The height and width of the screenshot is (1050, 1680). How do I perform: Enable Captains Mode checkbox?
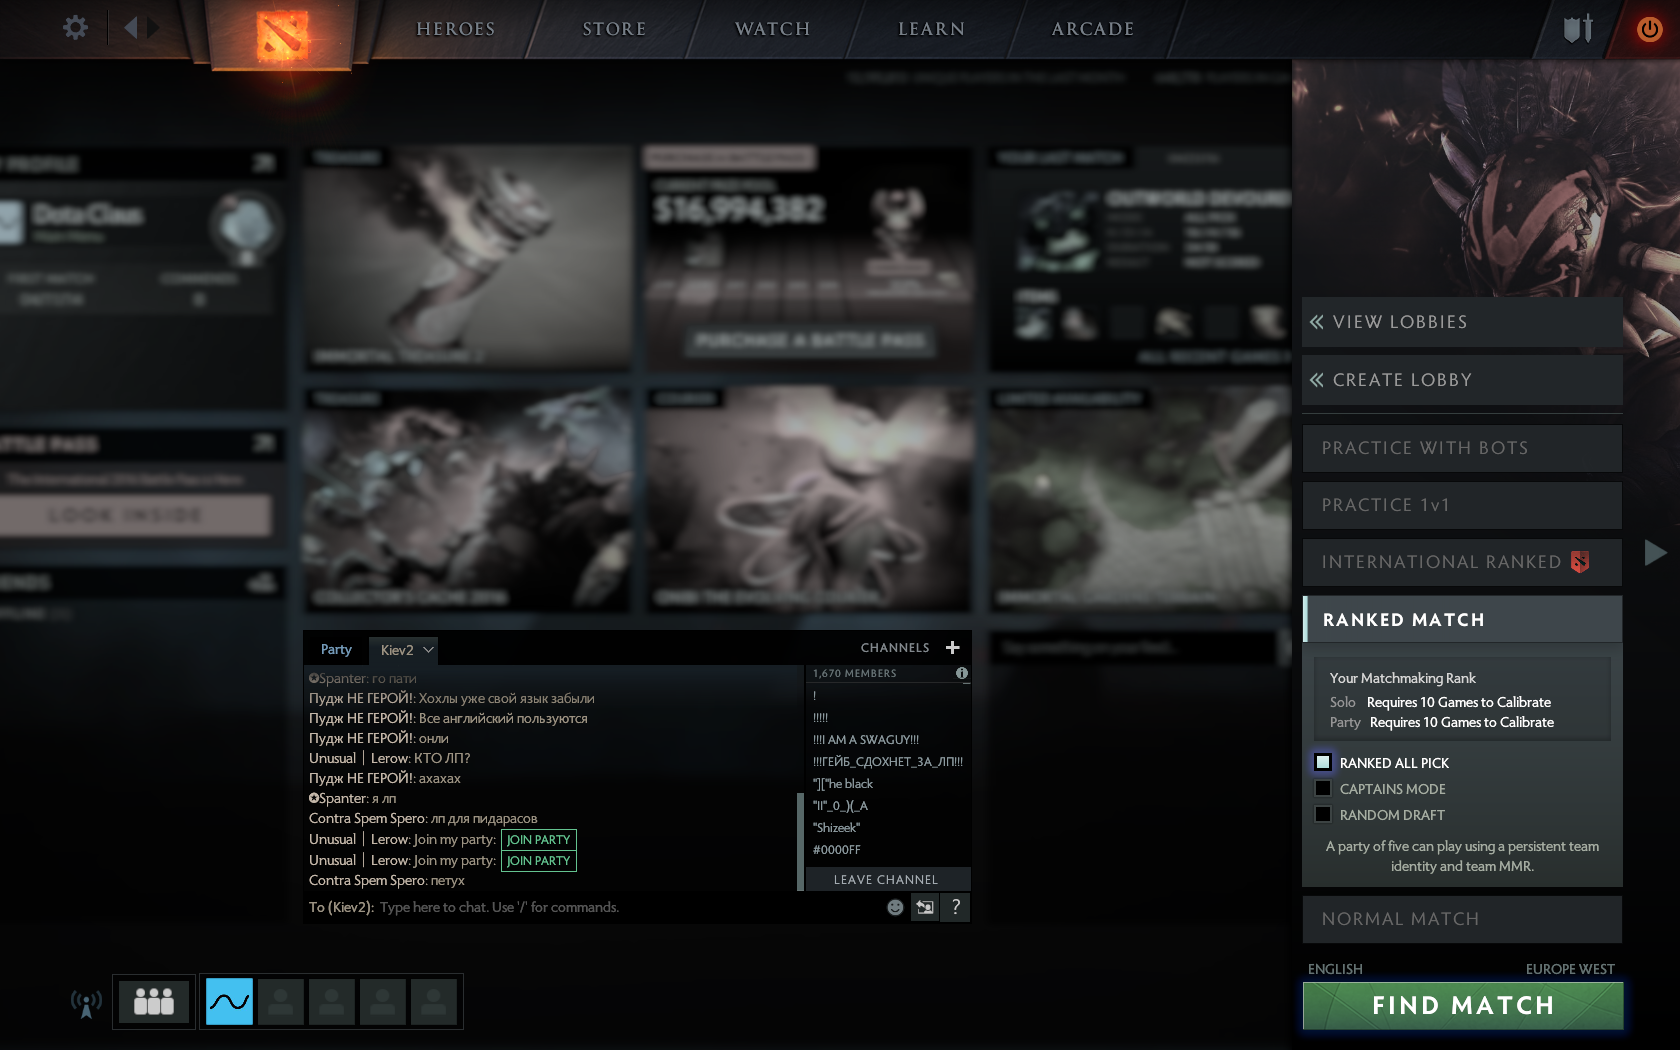[1323, 788]
